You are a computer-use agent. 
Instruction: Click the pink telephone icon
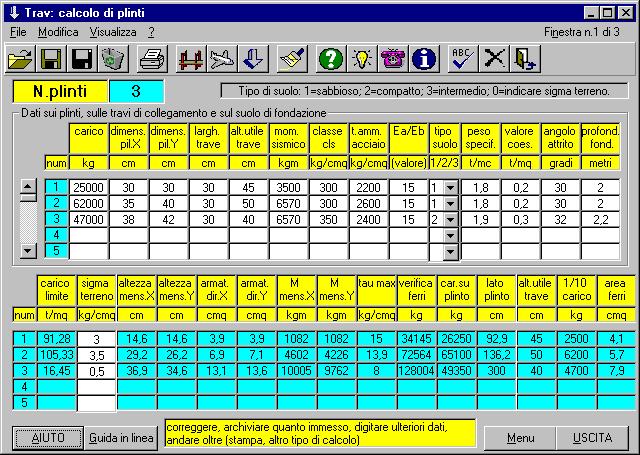tap(393, 59)
